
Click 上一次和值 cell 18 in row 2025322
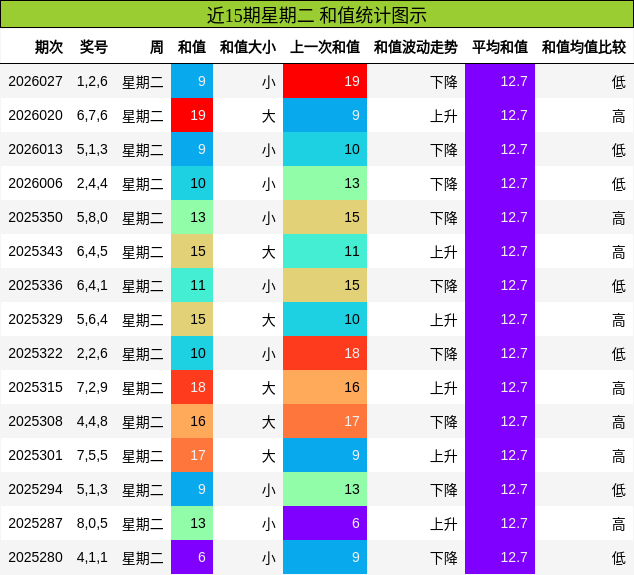click(x=325, y=353)
